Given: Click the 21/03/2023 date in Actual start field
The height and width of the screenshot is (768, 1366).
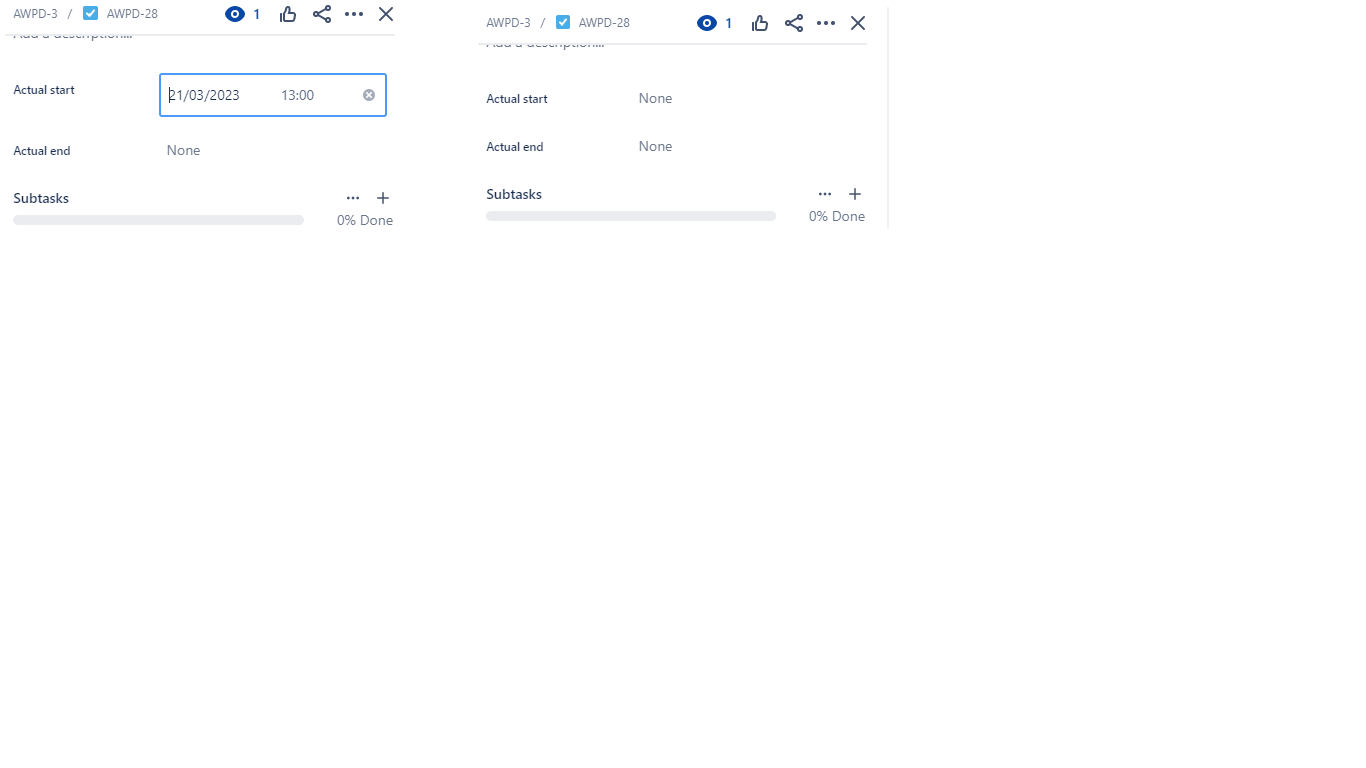Looking at the screenshot, I should 204,95.
